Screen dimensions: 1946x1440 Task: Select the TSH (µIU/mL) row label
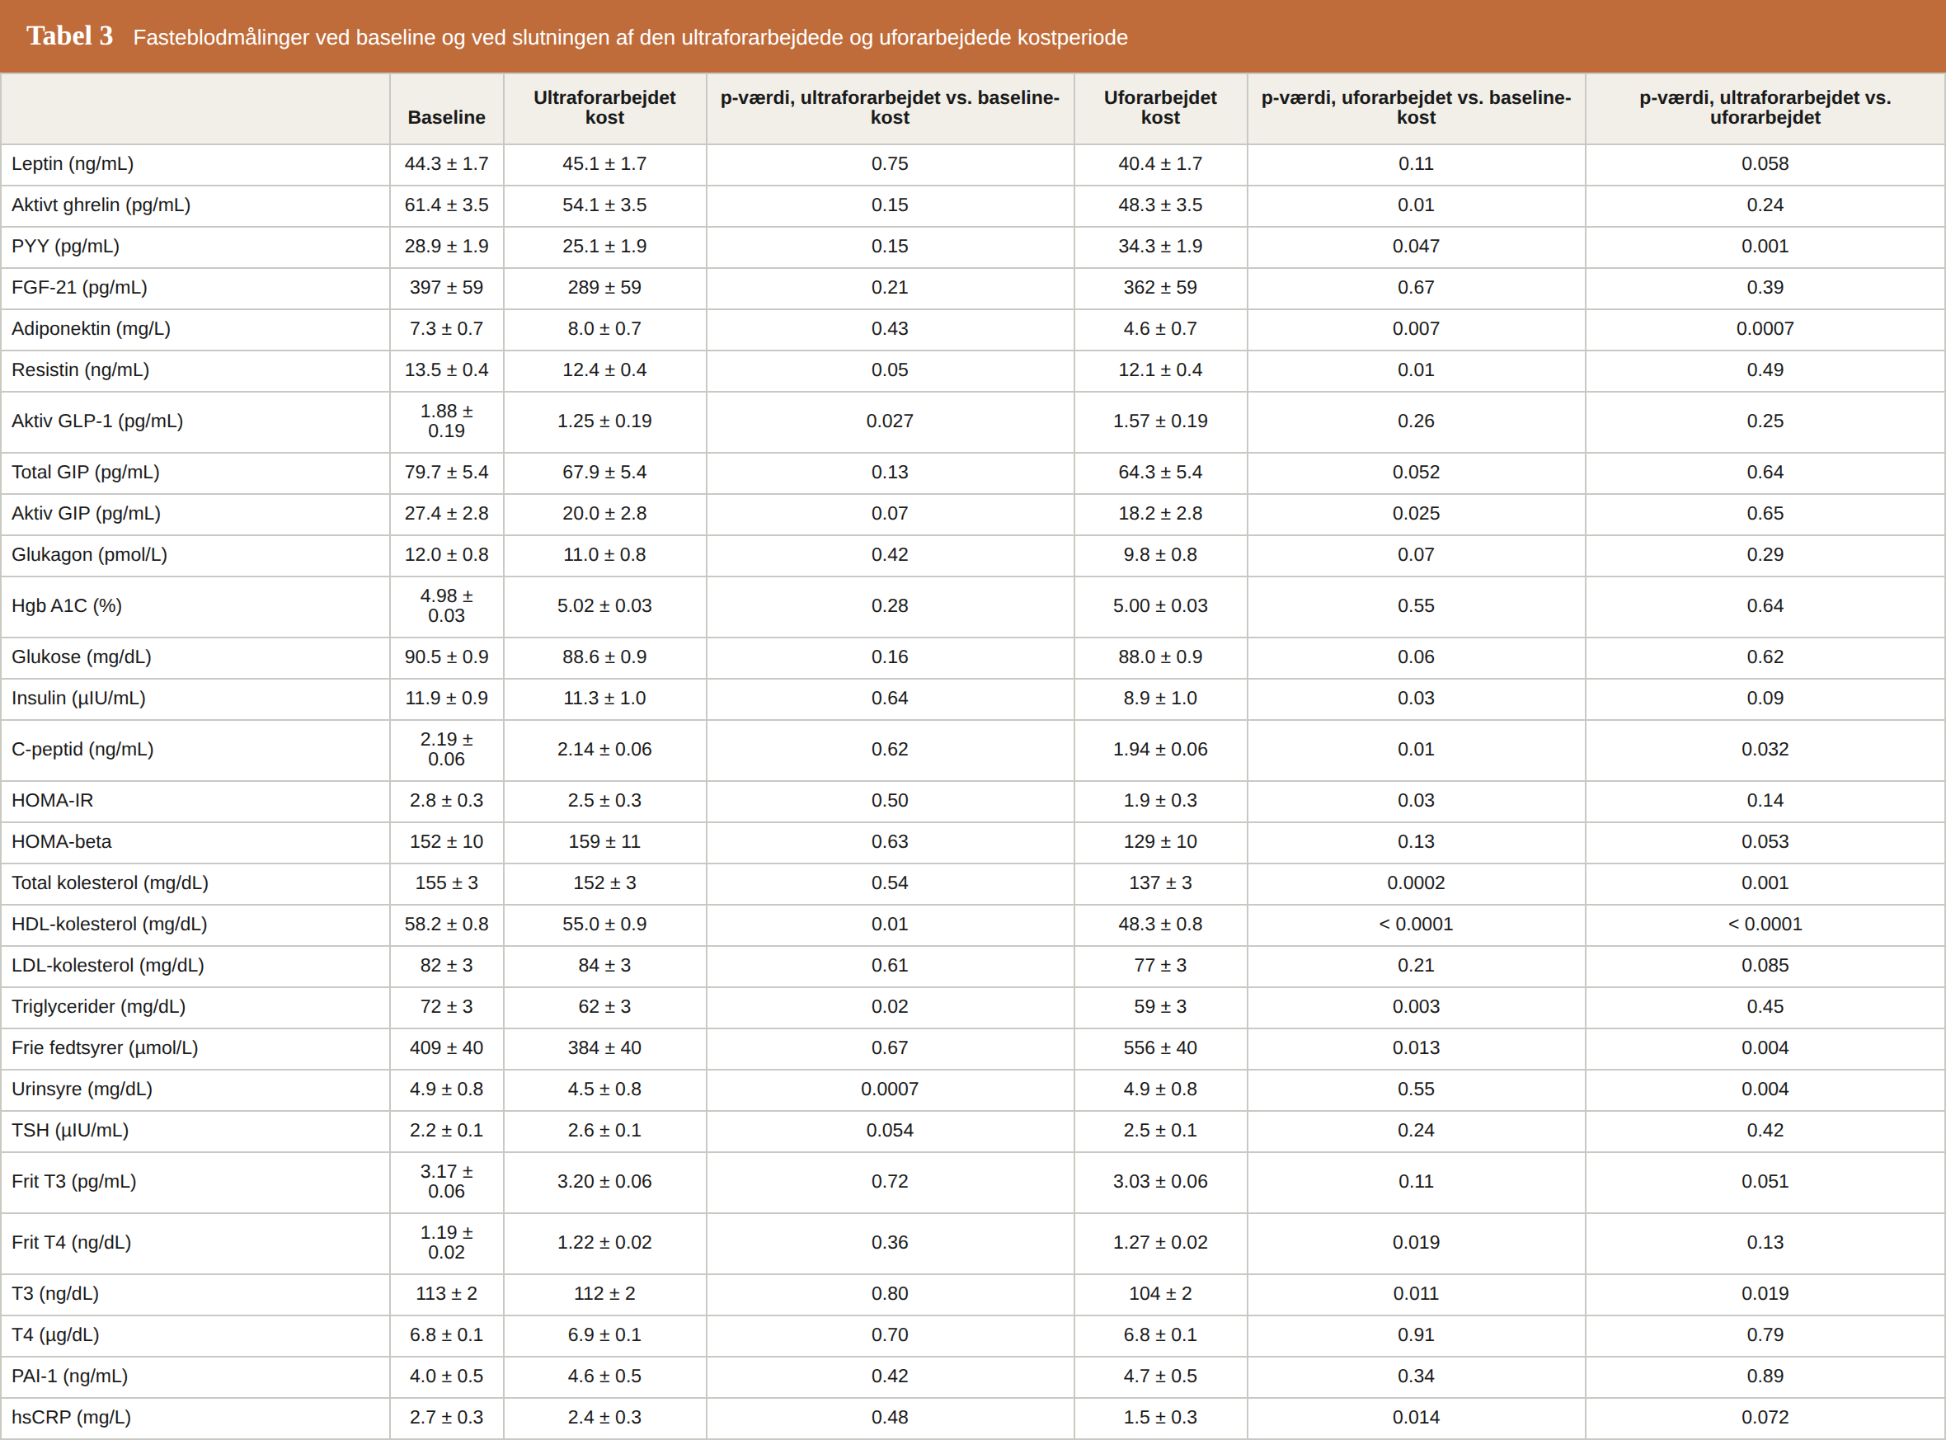70,1131
